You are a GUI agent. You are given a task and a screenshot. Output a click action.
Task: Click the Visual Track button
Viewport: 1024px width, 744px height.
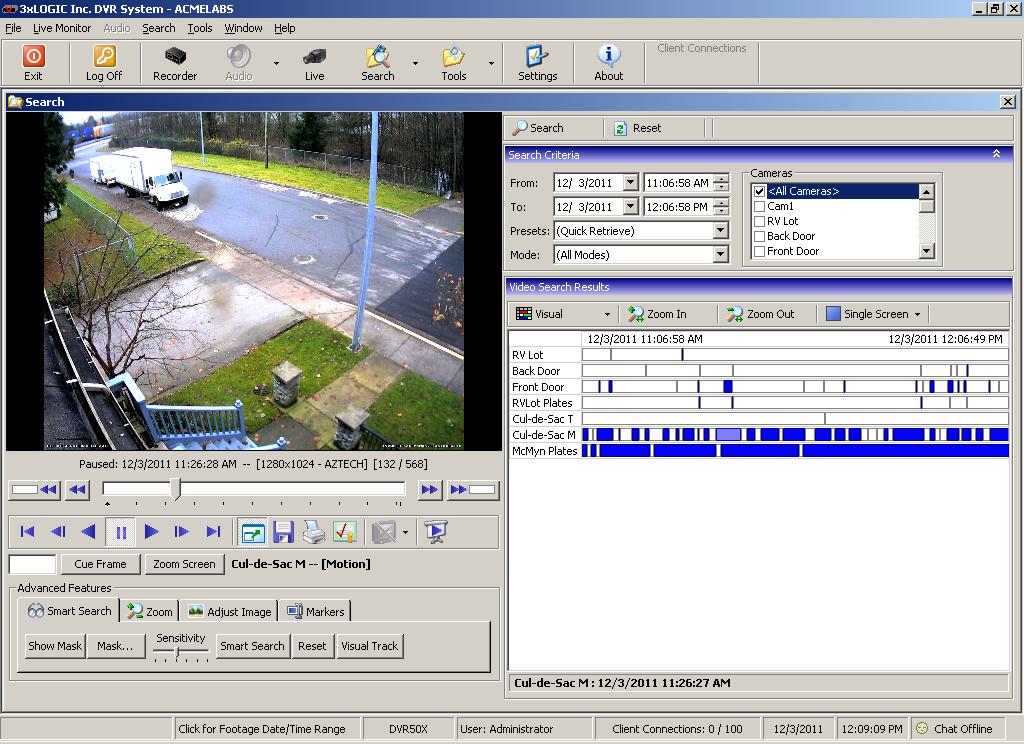pyautogui.click(x=369, y=646)
